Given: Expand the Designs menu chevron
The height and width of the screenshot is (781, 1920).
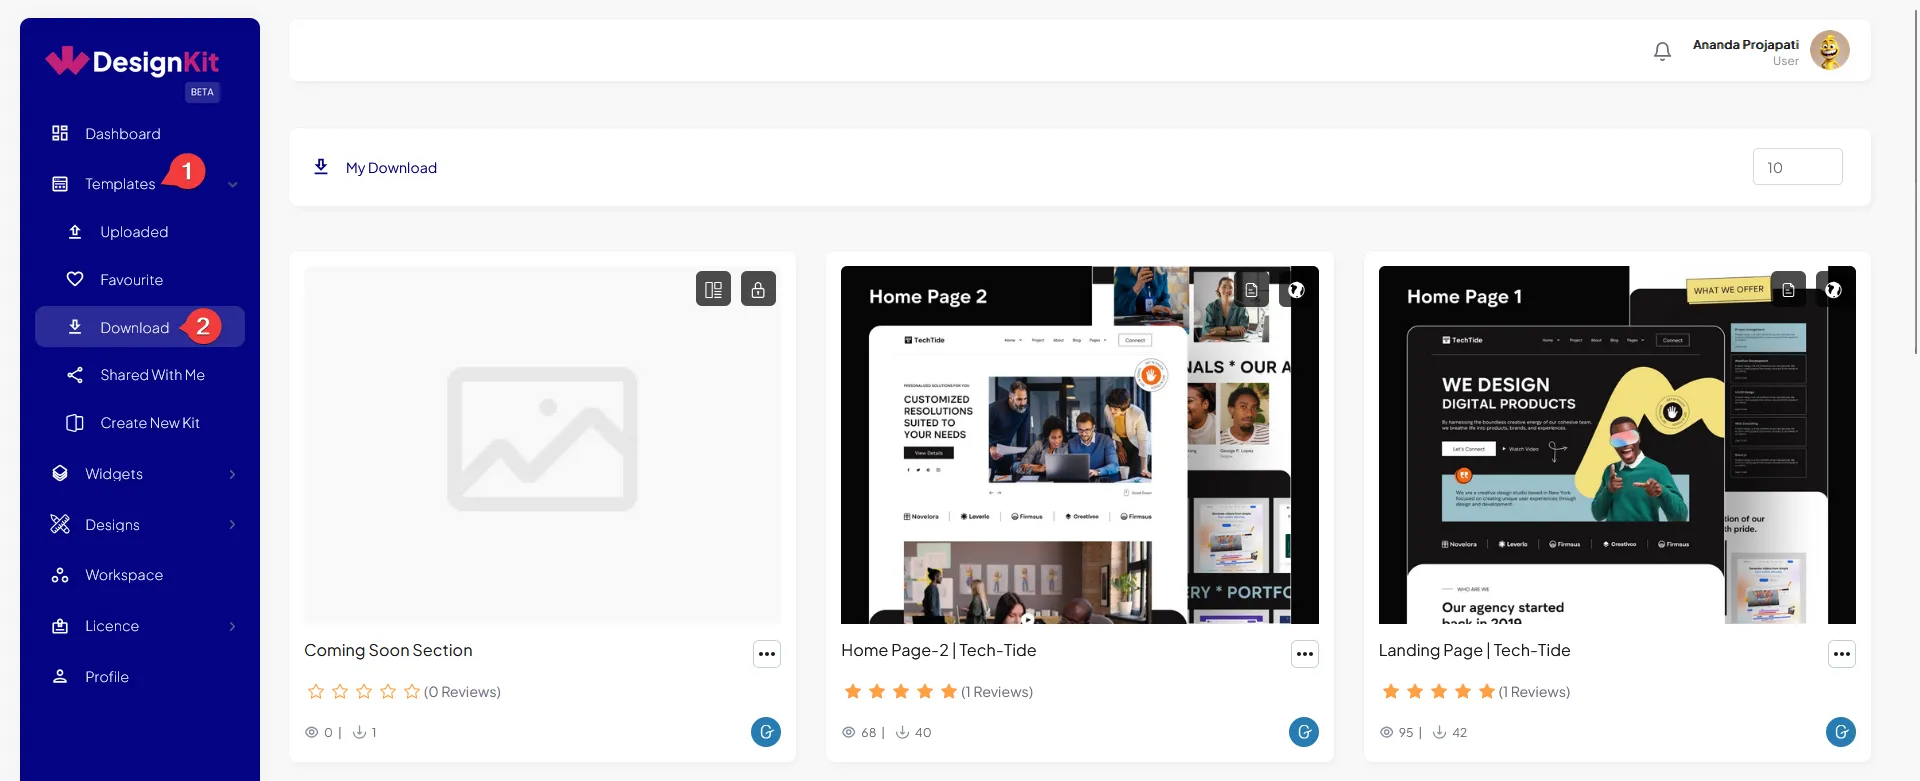Looking at the screenshot, I should (x=232, y=525).
